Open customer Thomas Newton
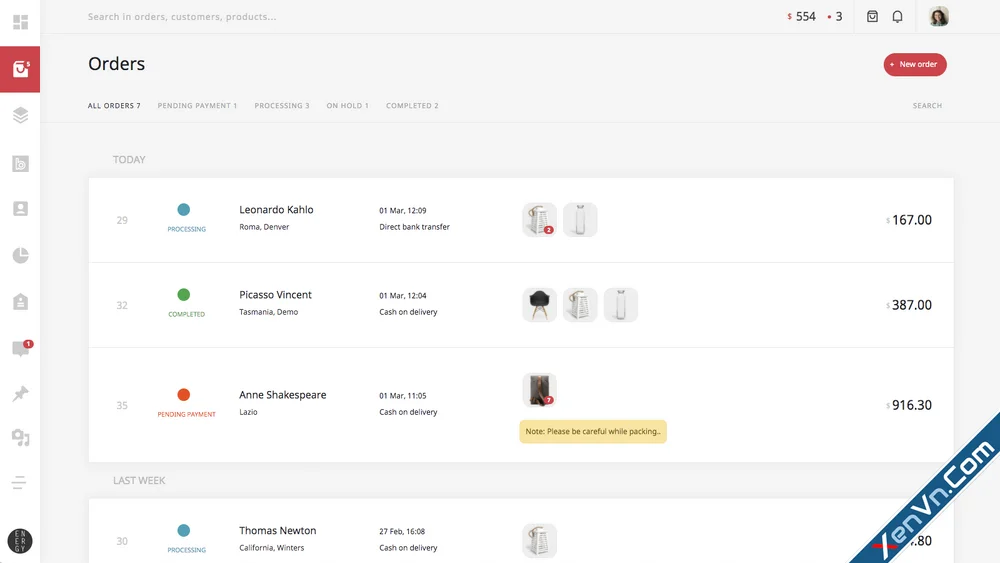Image resolution: width=1000 pixels, height=563 pixels. click(x=277, y=530)
